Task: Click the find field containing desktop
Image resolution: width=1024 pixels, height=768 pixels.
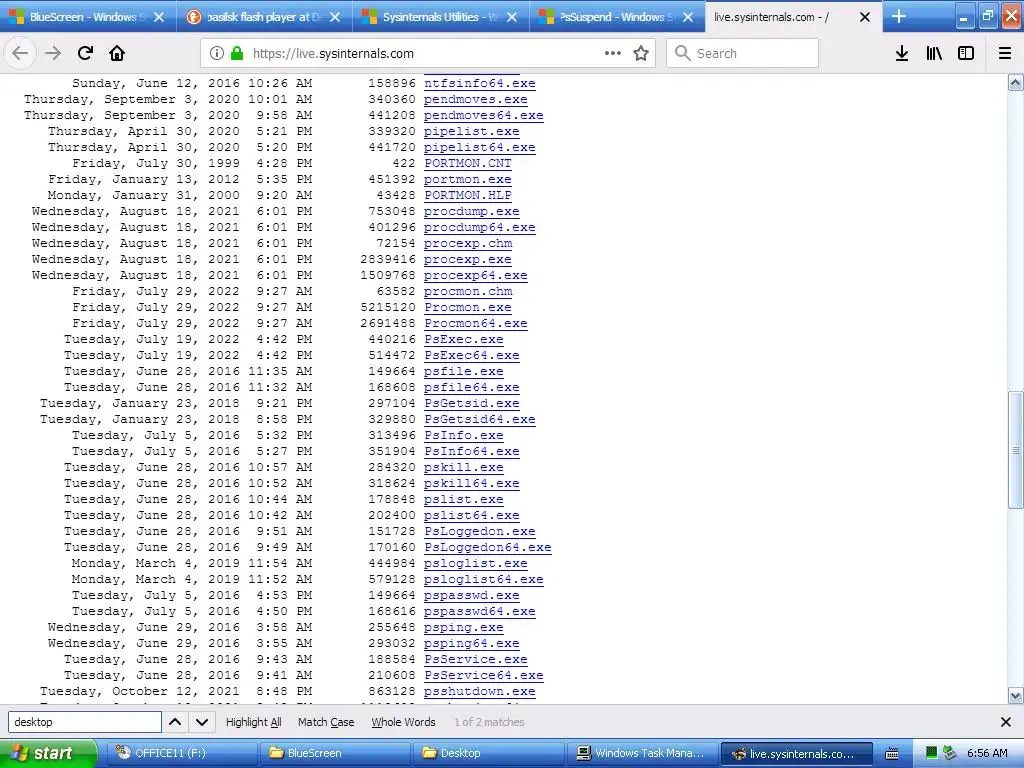Action: [x=85, y=722]
